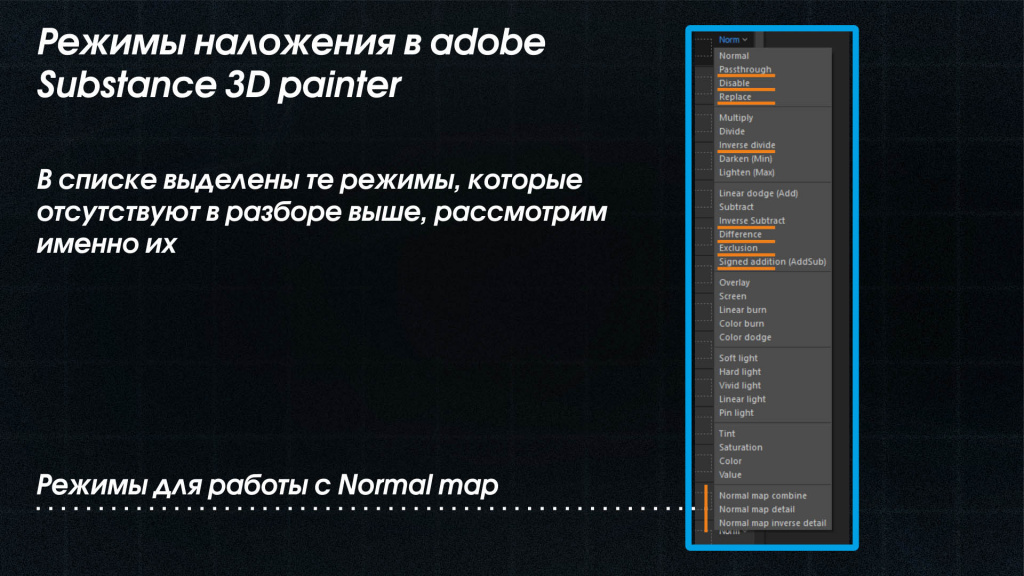
Task: Select Signed addition (AddSub) mode
Action: pos(773,262)
